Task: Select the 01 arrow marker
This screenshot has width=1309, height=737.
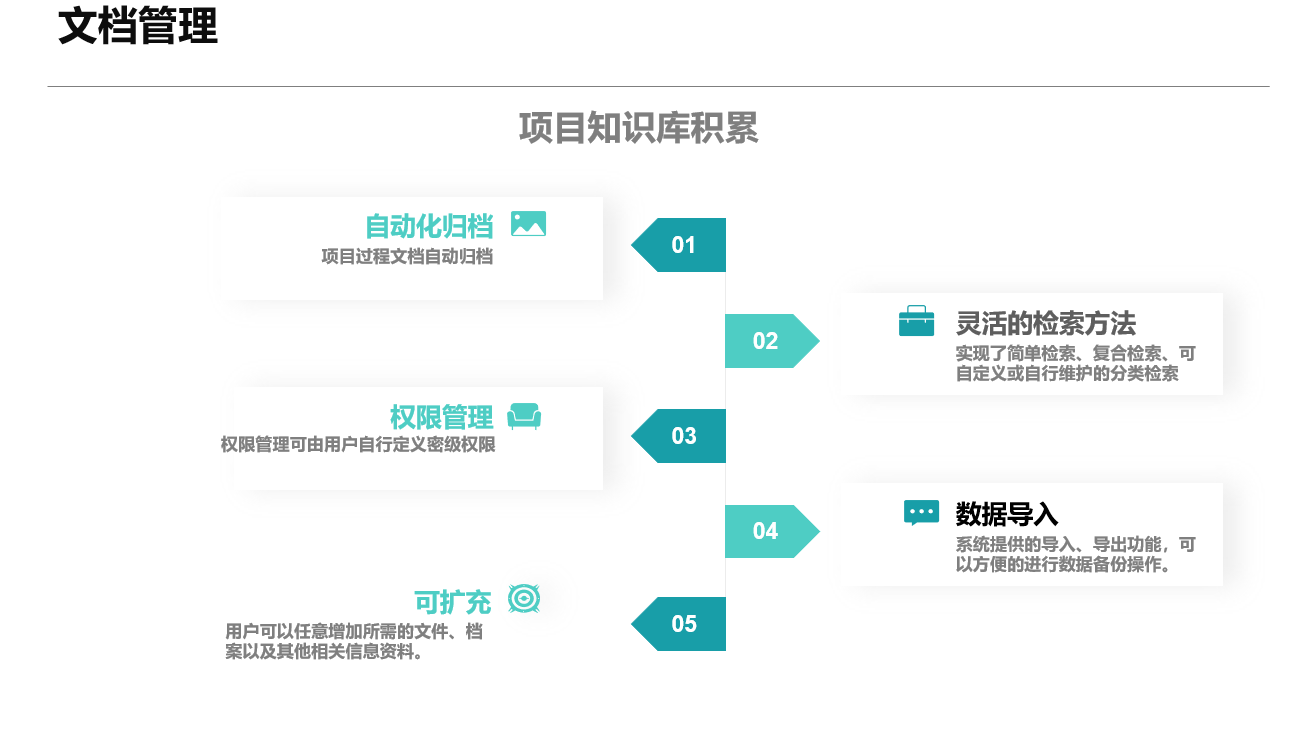Action: pos(678,245)
